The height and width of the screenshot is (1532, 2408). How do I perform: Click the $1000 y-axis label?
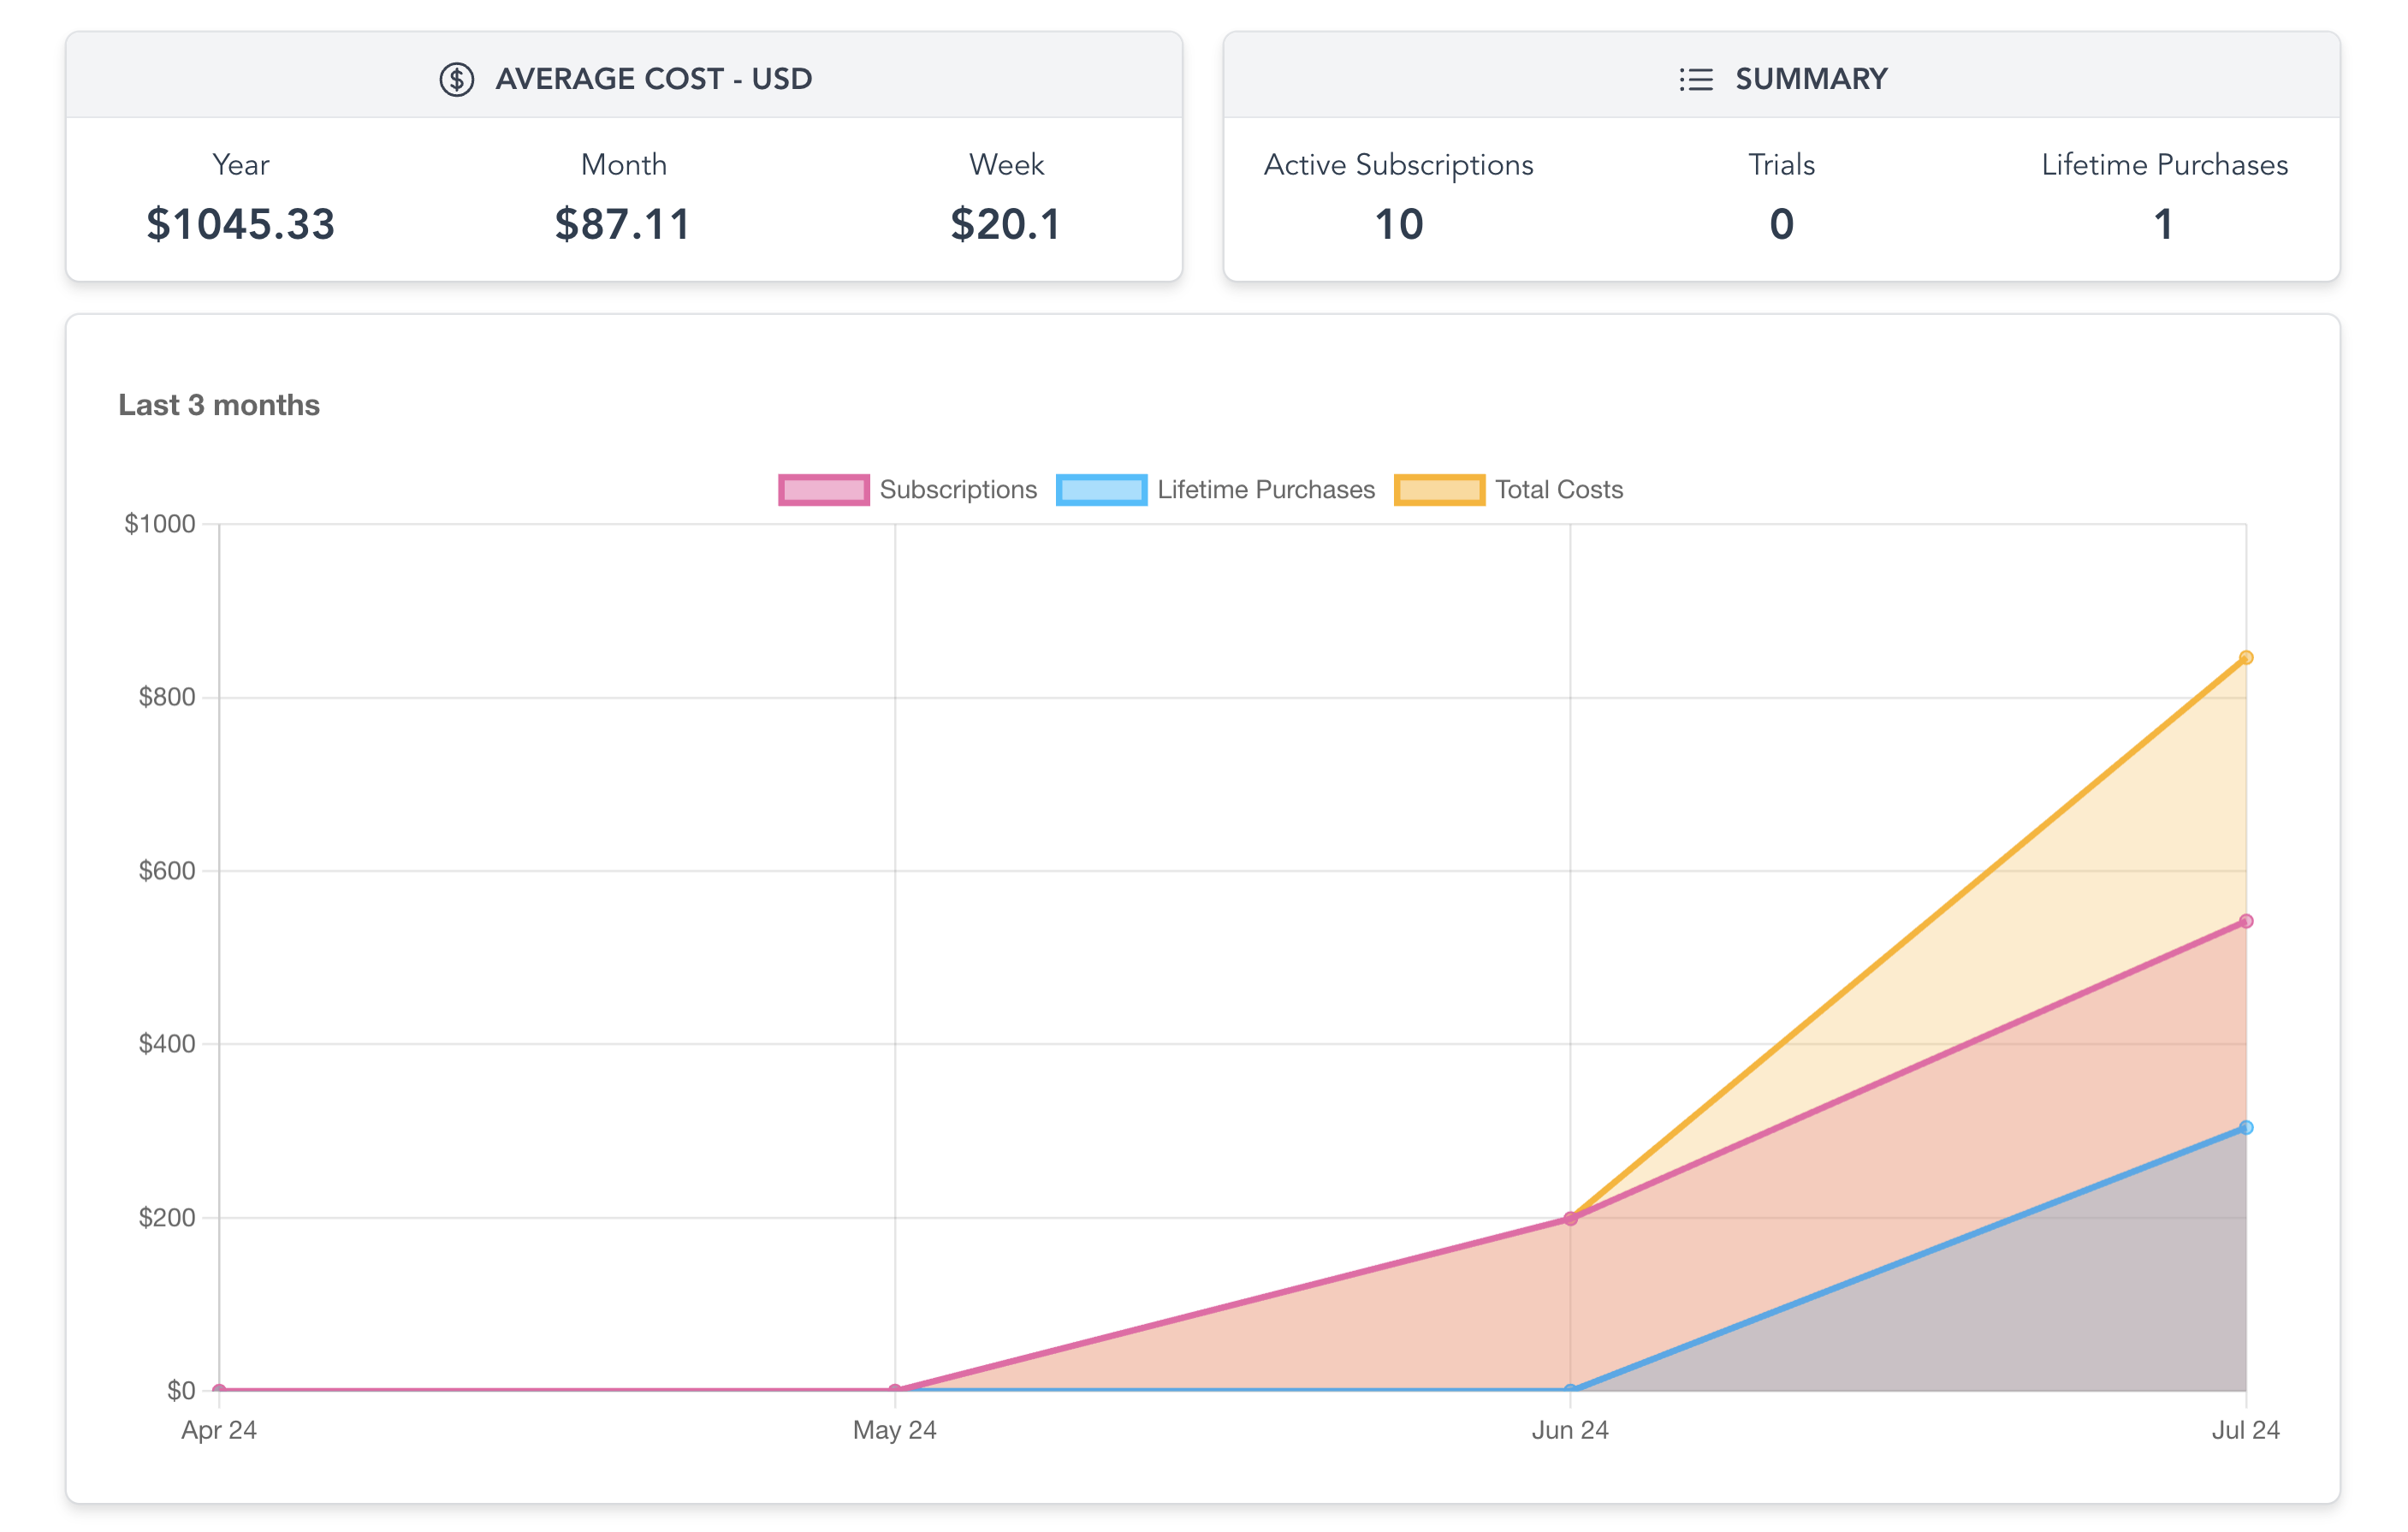tap(160, 524)
